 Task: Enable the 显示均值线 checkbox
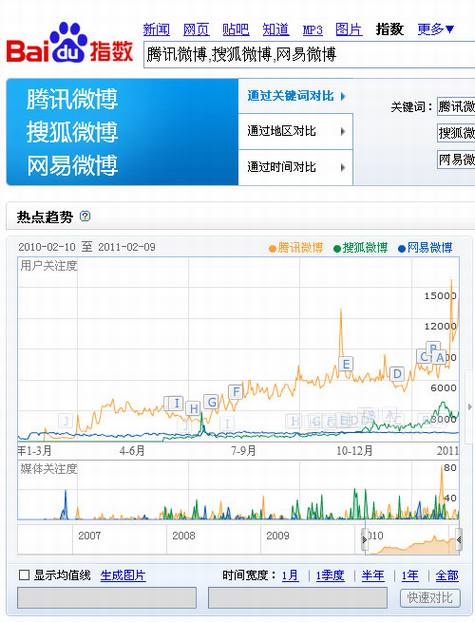24,575
